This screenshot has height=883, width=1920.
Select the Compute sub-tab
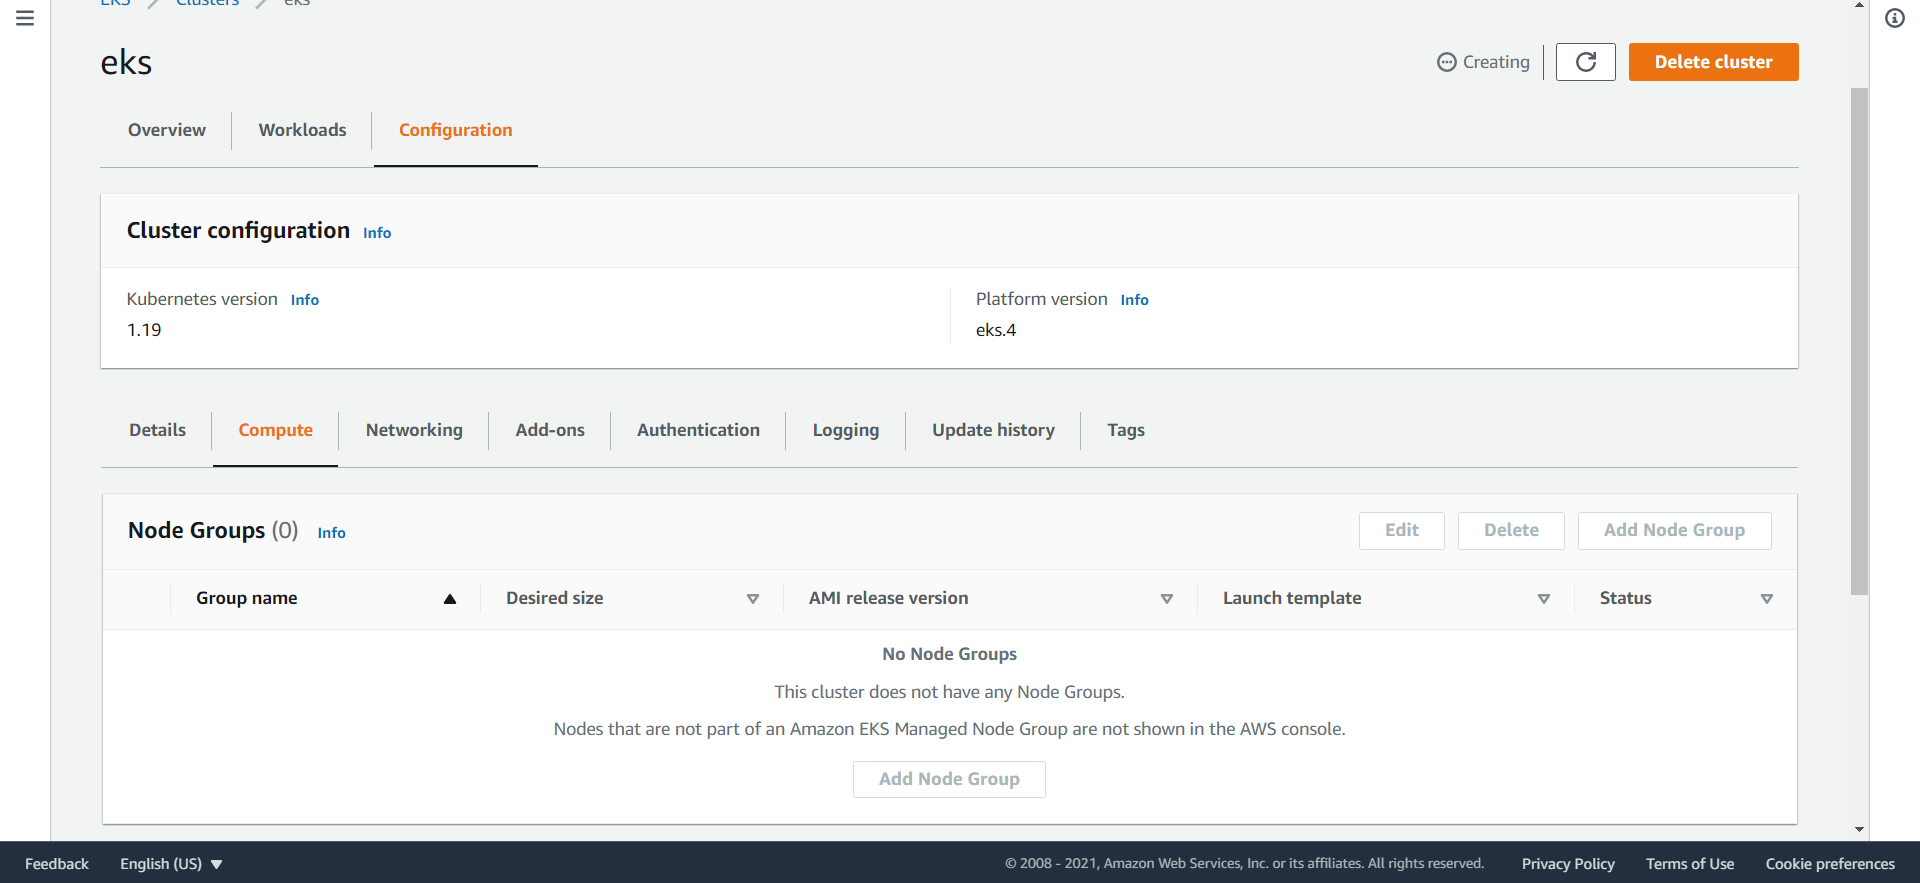pos(276,430)
